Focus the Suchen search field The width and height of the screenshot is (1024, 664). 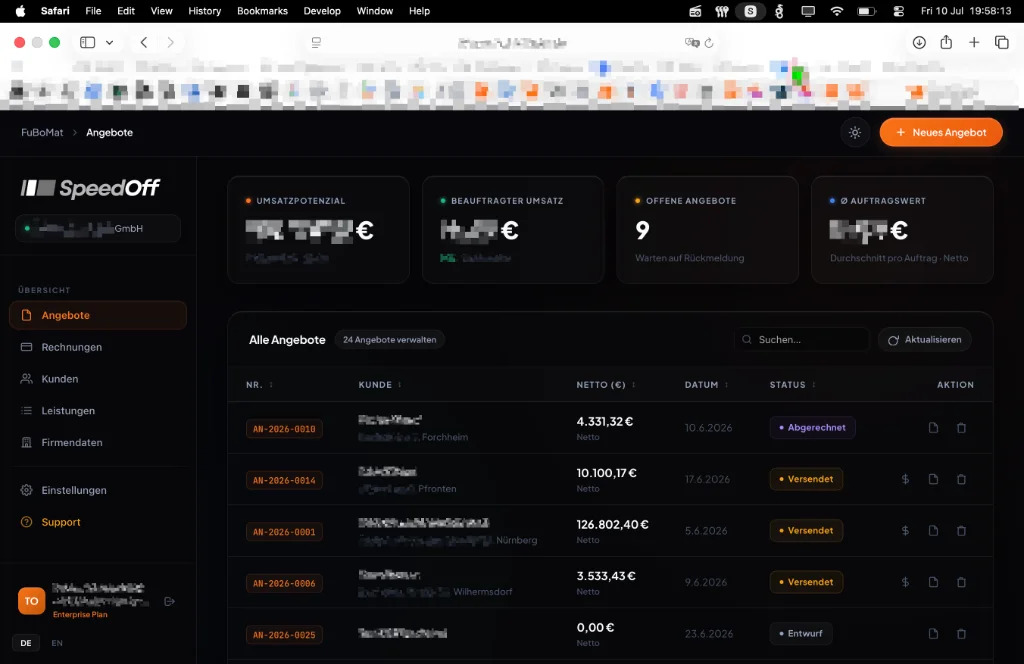click(802, 340)
